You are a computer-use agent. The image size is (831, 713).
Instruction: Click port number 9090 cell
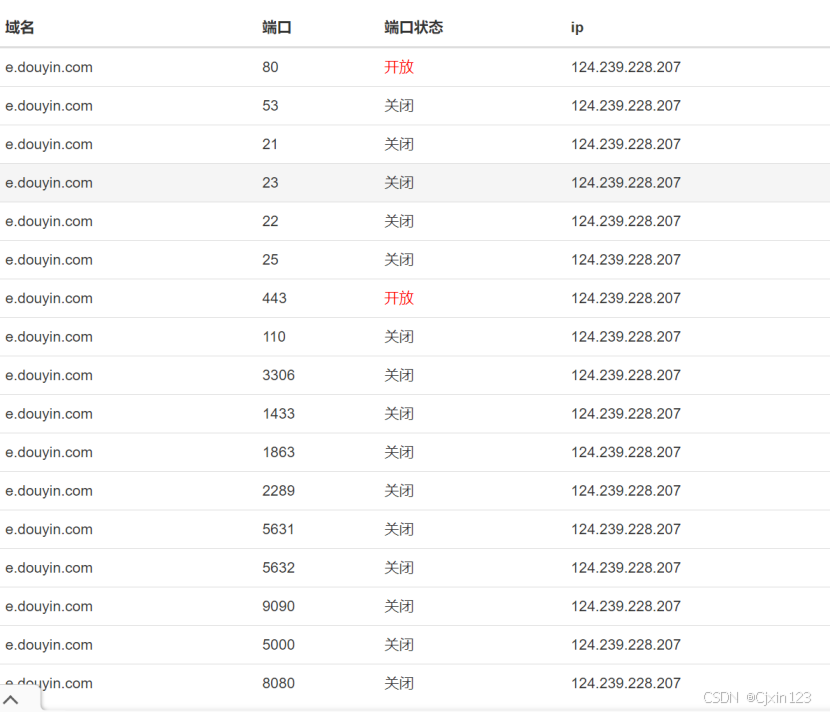(278, 606)
